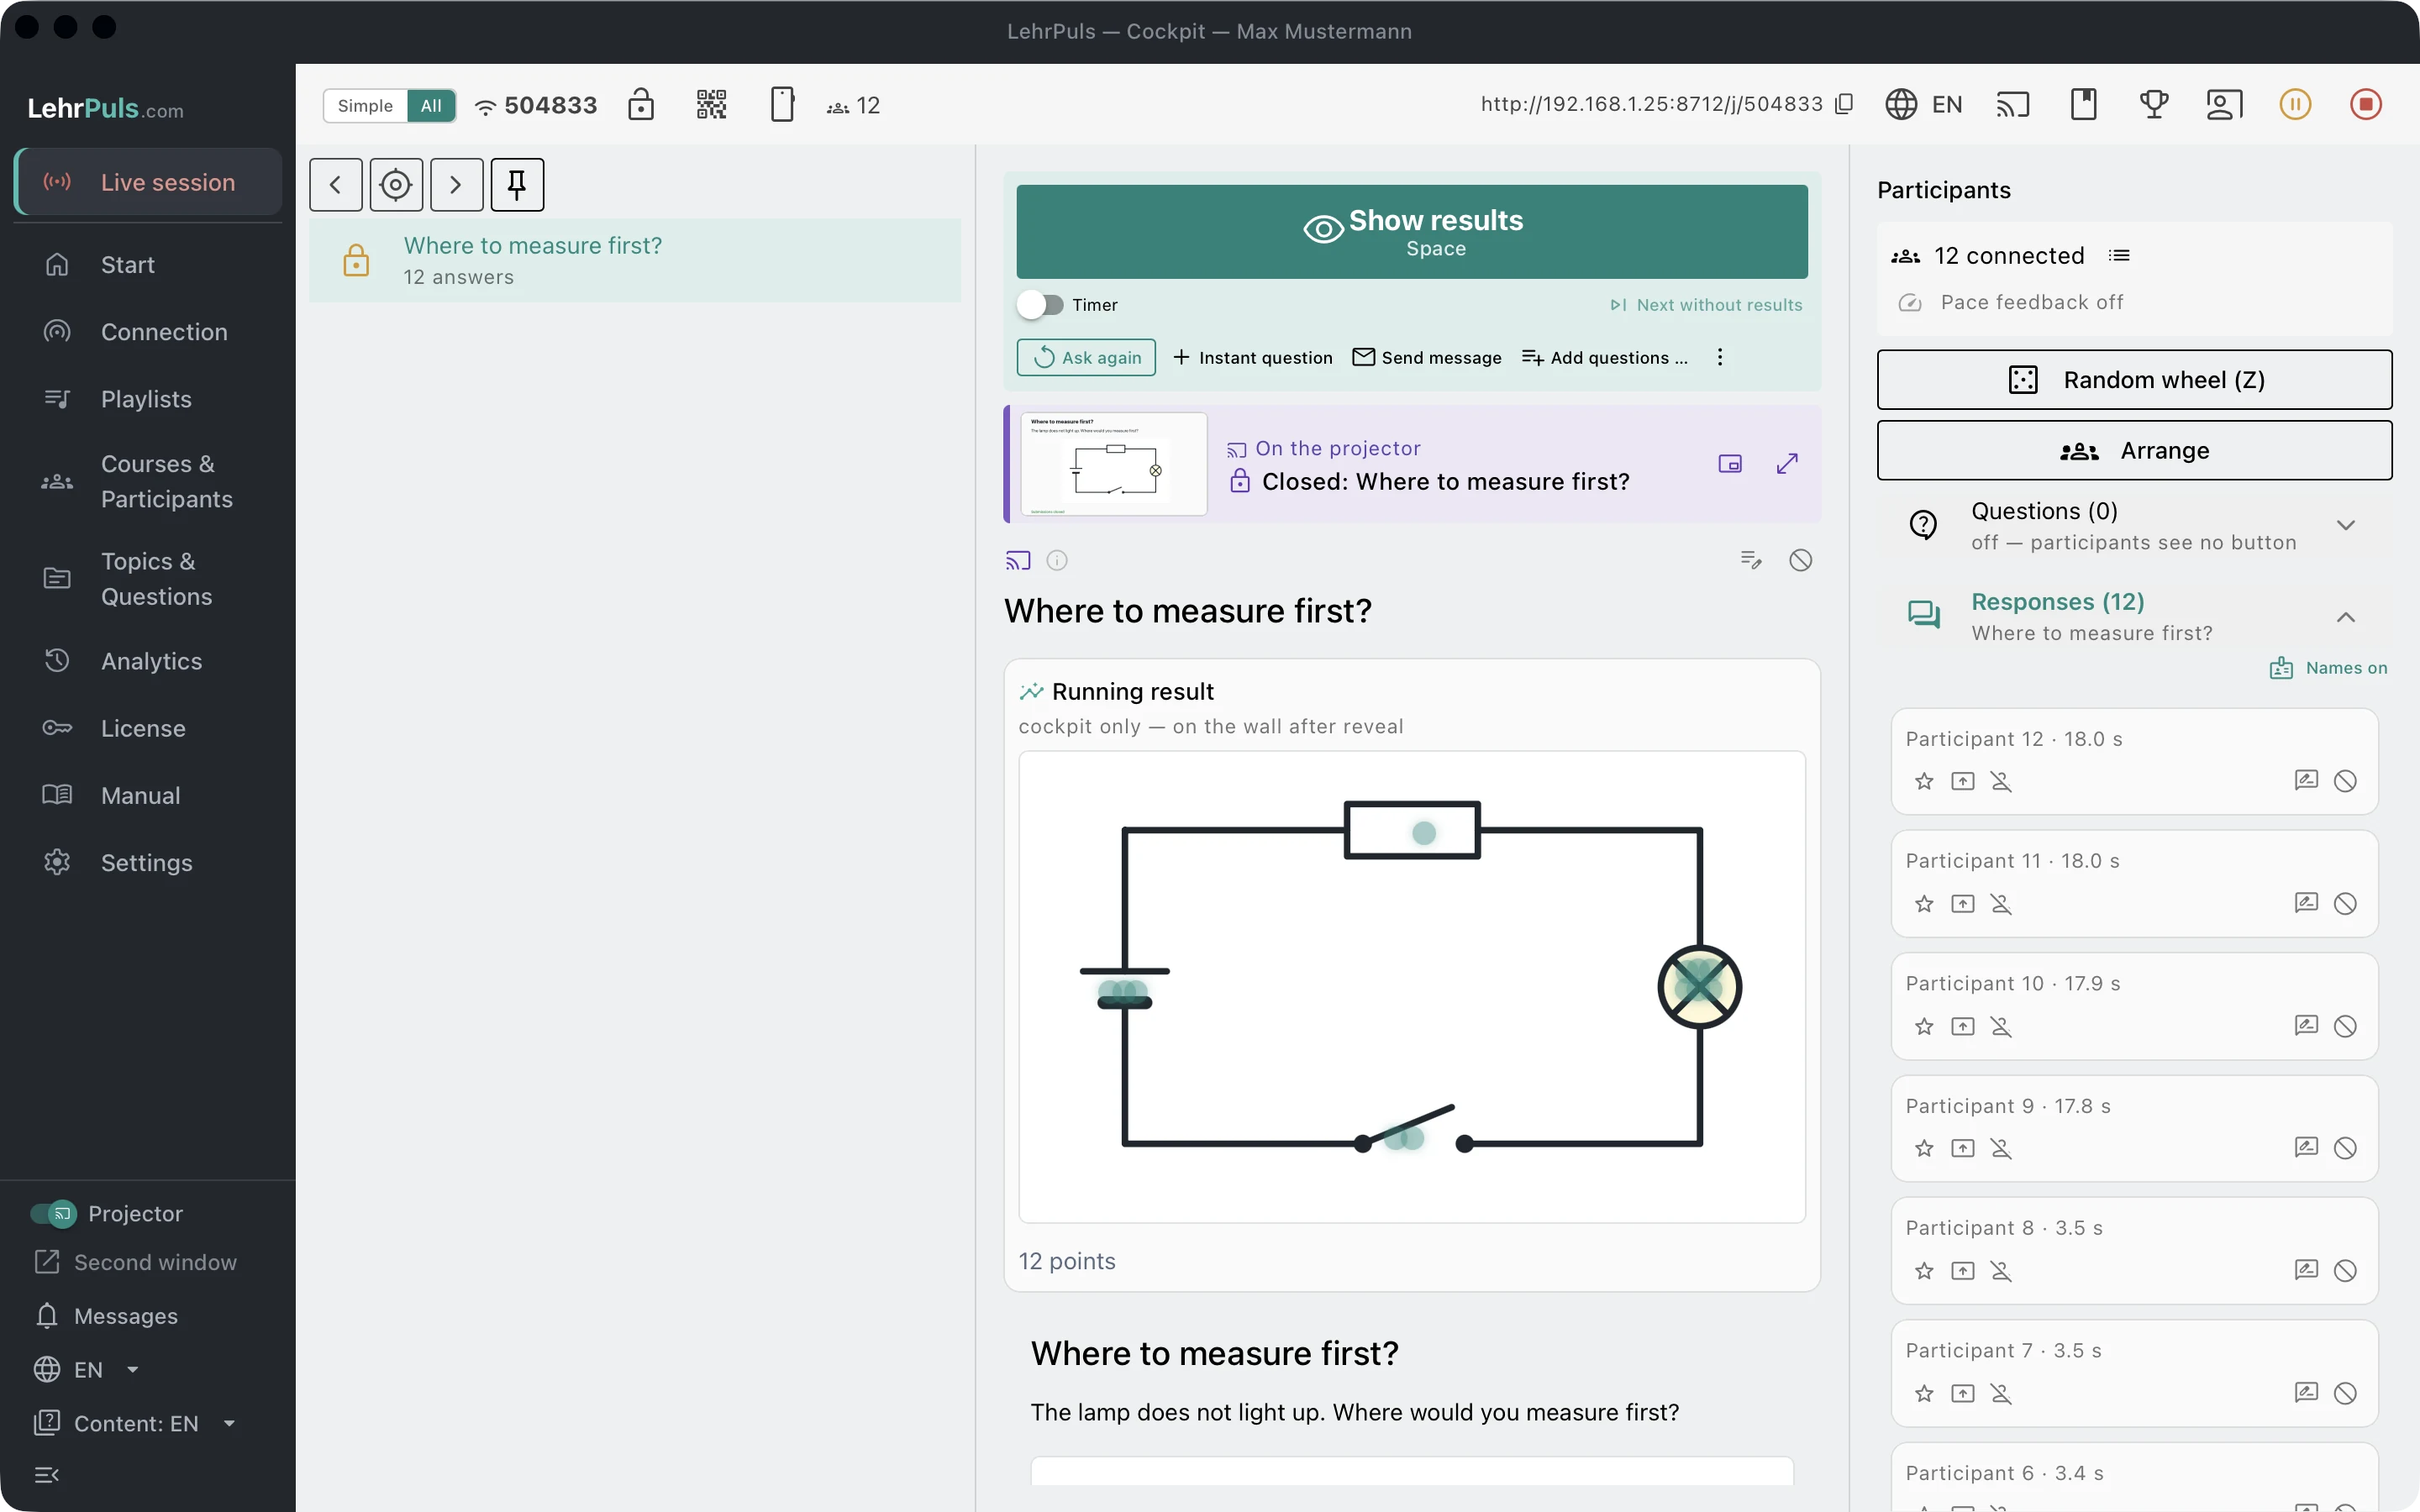This screenshot has height=1512, width=2420.
Task: Open the Content: EN language dropdown
Action: pyautogui.click(x=135, y=1423)
